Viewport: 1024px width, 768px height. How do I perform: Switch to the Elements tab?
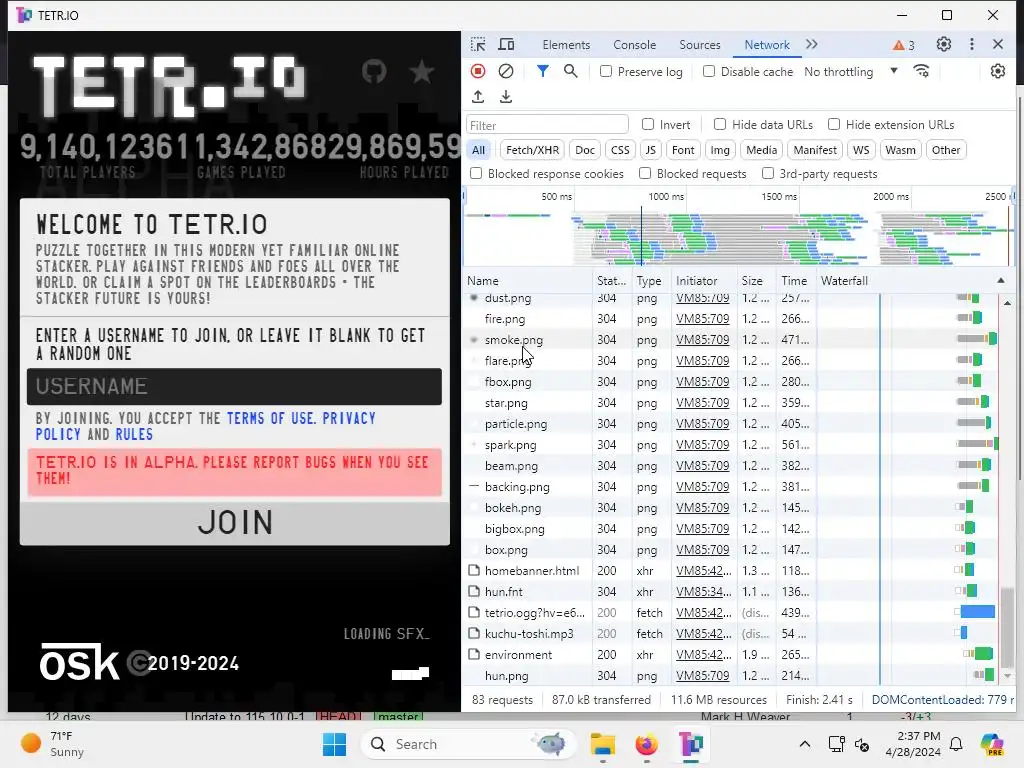click(x=566, y=44)
